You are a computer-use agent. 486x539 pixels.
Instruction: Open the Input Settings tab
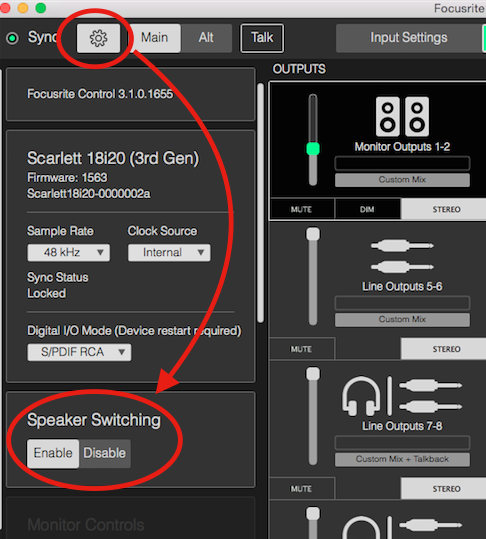coord(409,38)
